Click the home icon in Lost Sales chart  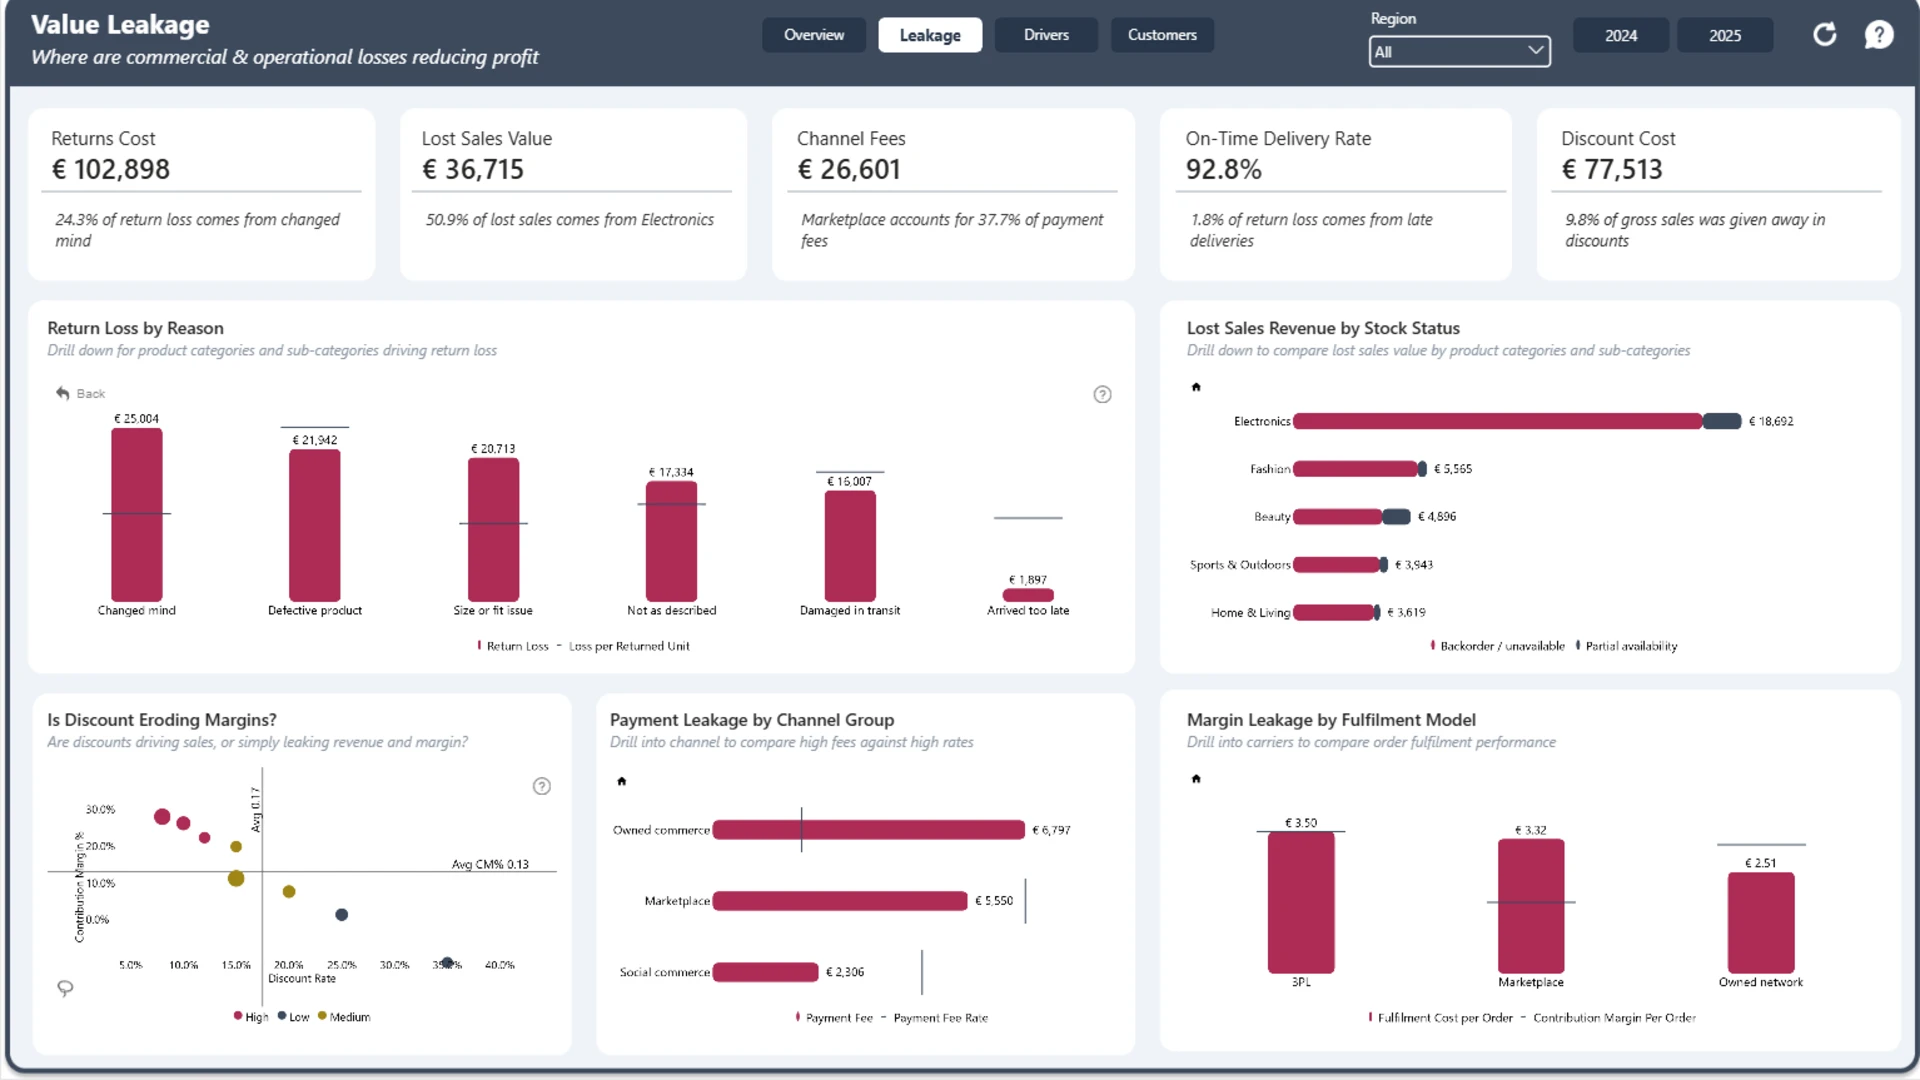point(1196,387)
